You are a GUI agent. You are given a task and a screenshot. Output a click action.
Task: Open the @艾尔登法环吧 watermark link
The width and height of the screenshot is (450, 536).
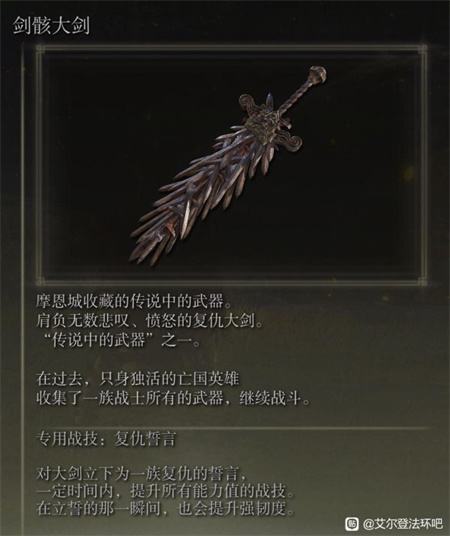point(403,523)
